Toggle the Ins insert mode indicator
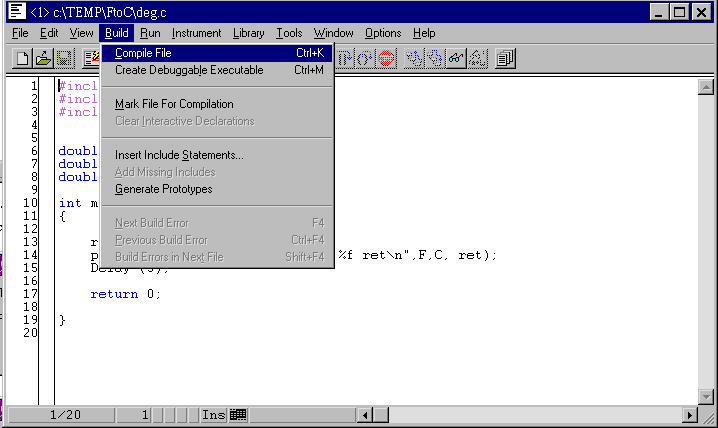 tap(213, 414)
